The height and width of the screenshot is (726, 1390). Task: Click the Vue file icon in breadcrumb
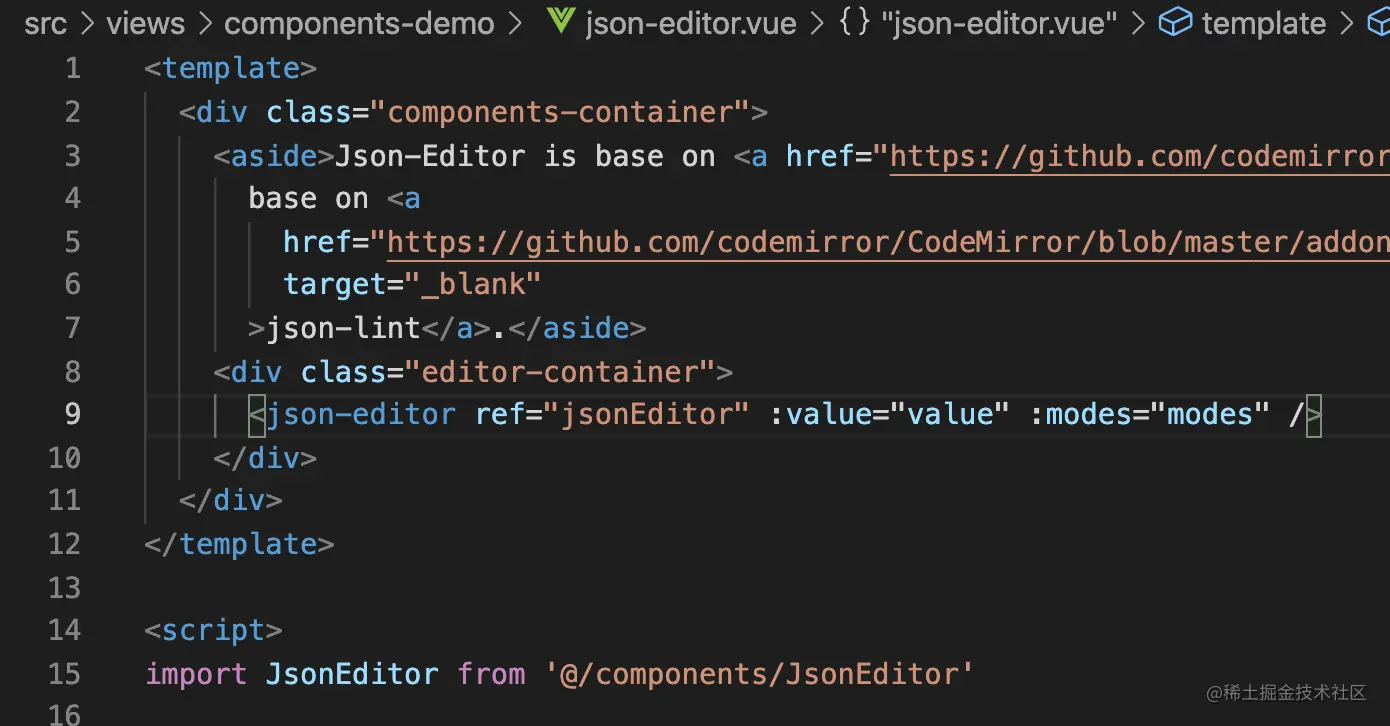(x=560, y=22)
